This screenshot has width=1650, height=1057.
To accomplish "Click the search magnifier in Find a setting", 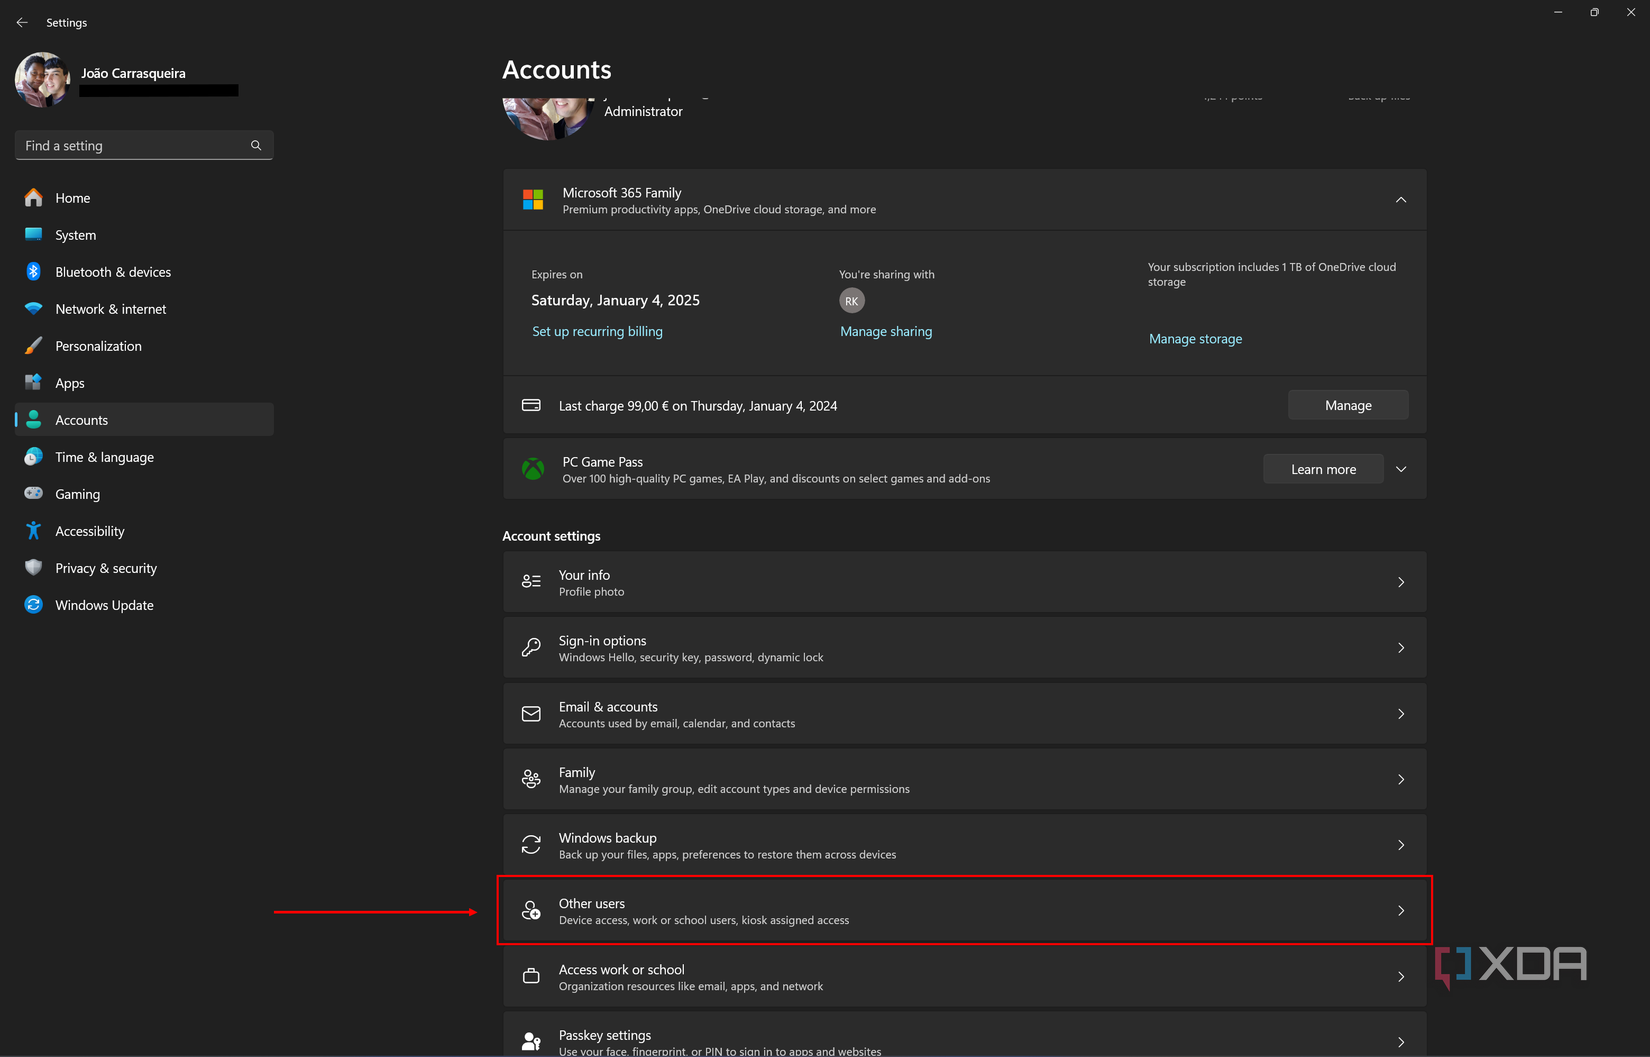I will click(256, 146).
